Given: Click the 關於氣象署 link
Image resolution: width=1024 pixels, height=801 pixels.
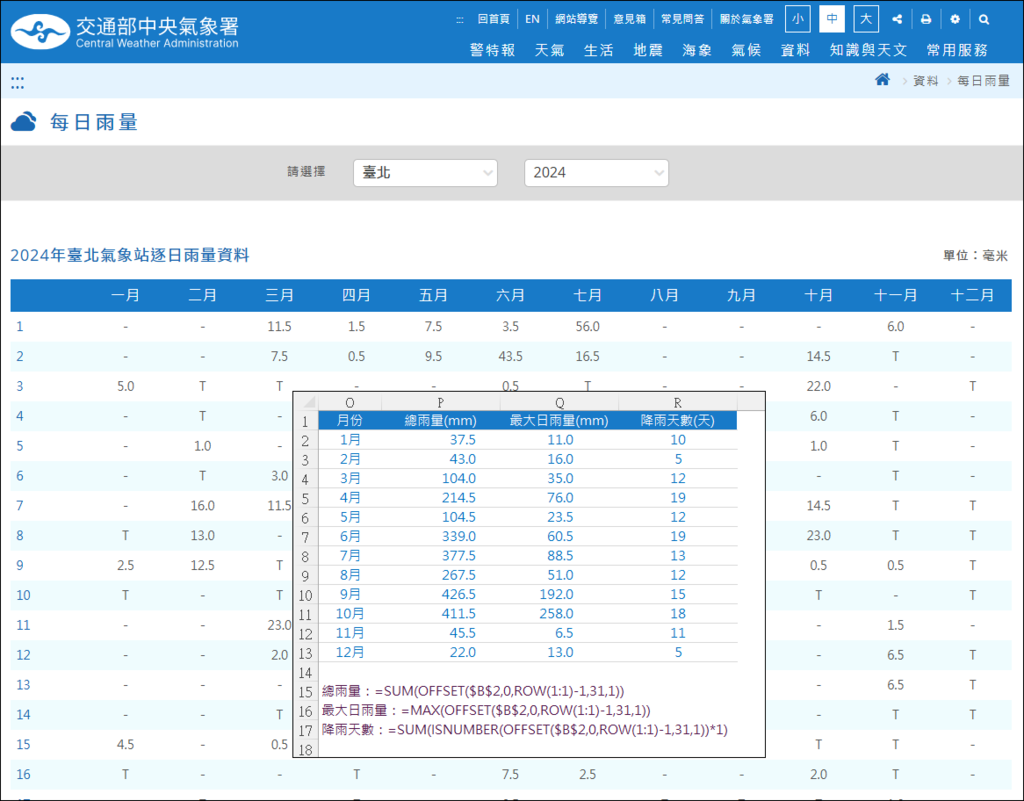Looking at the screenshot, I should tap(746, 19).
